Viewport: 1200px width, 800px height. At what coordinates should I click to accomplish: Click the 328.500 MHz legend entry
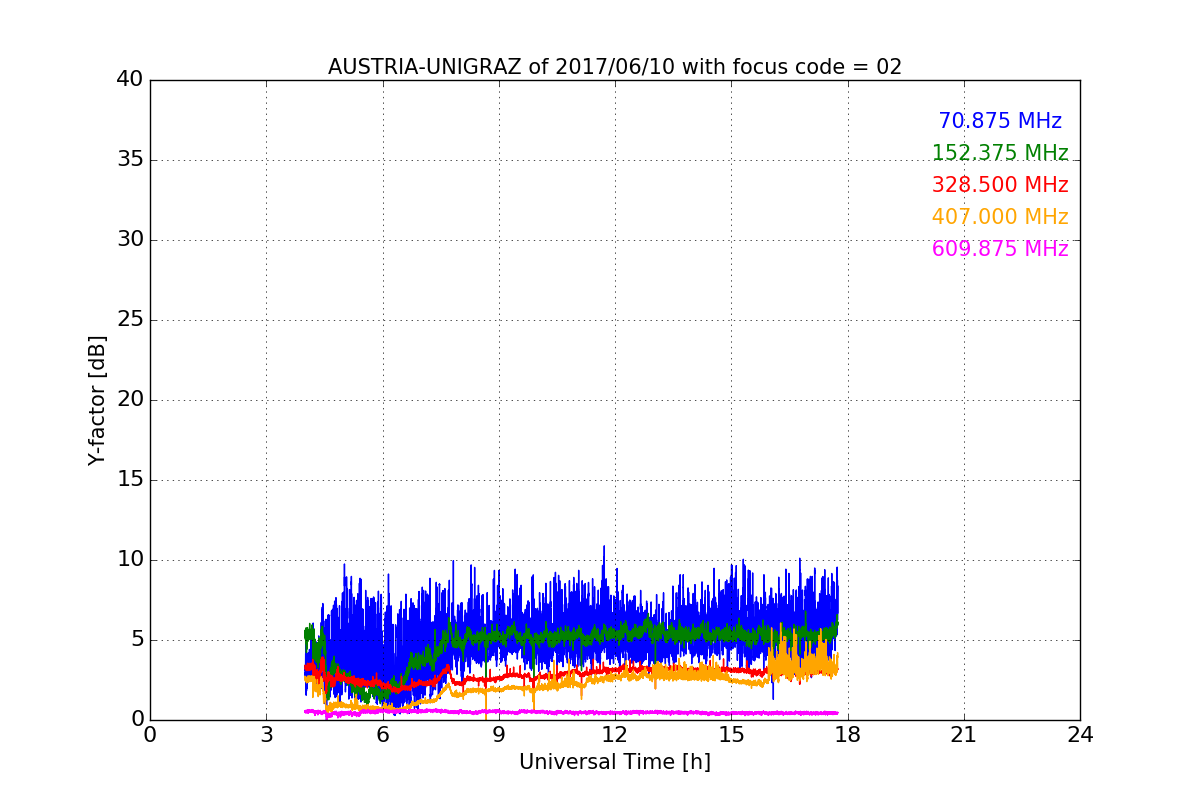coord(999,185)
